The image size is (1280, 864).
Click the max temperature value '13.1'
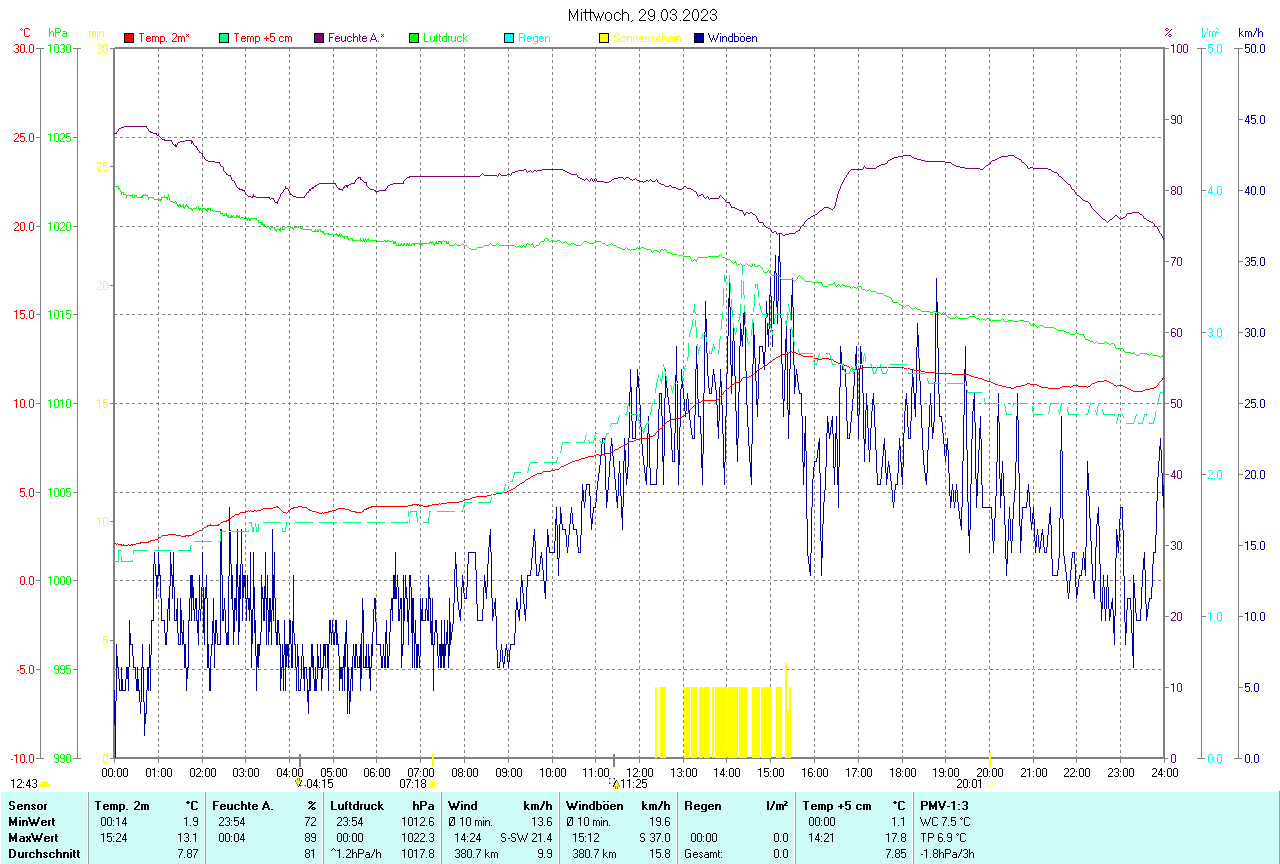tap(187, 837)
